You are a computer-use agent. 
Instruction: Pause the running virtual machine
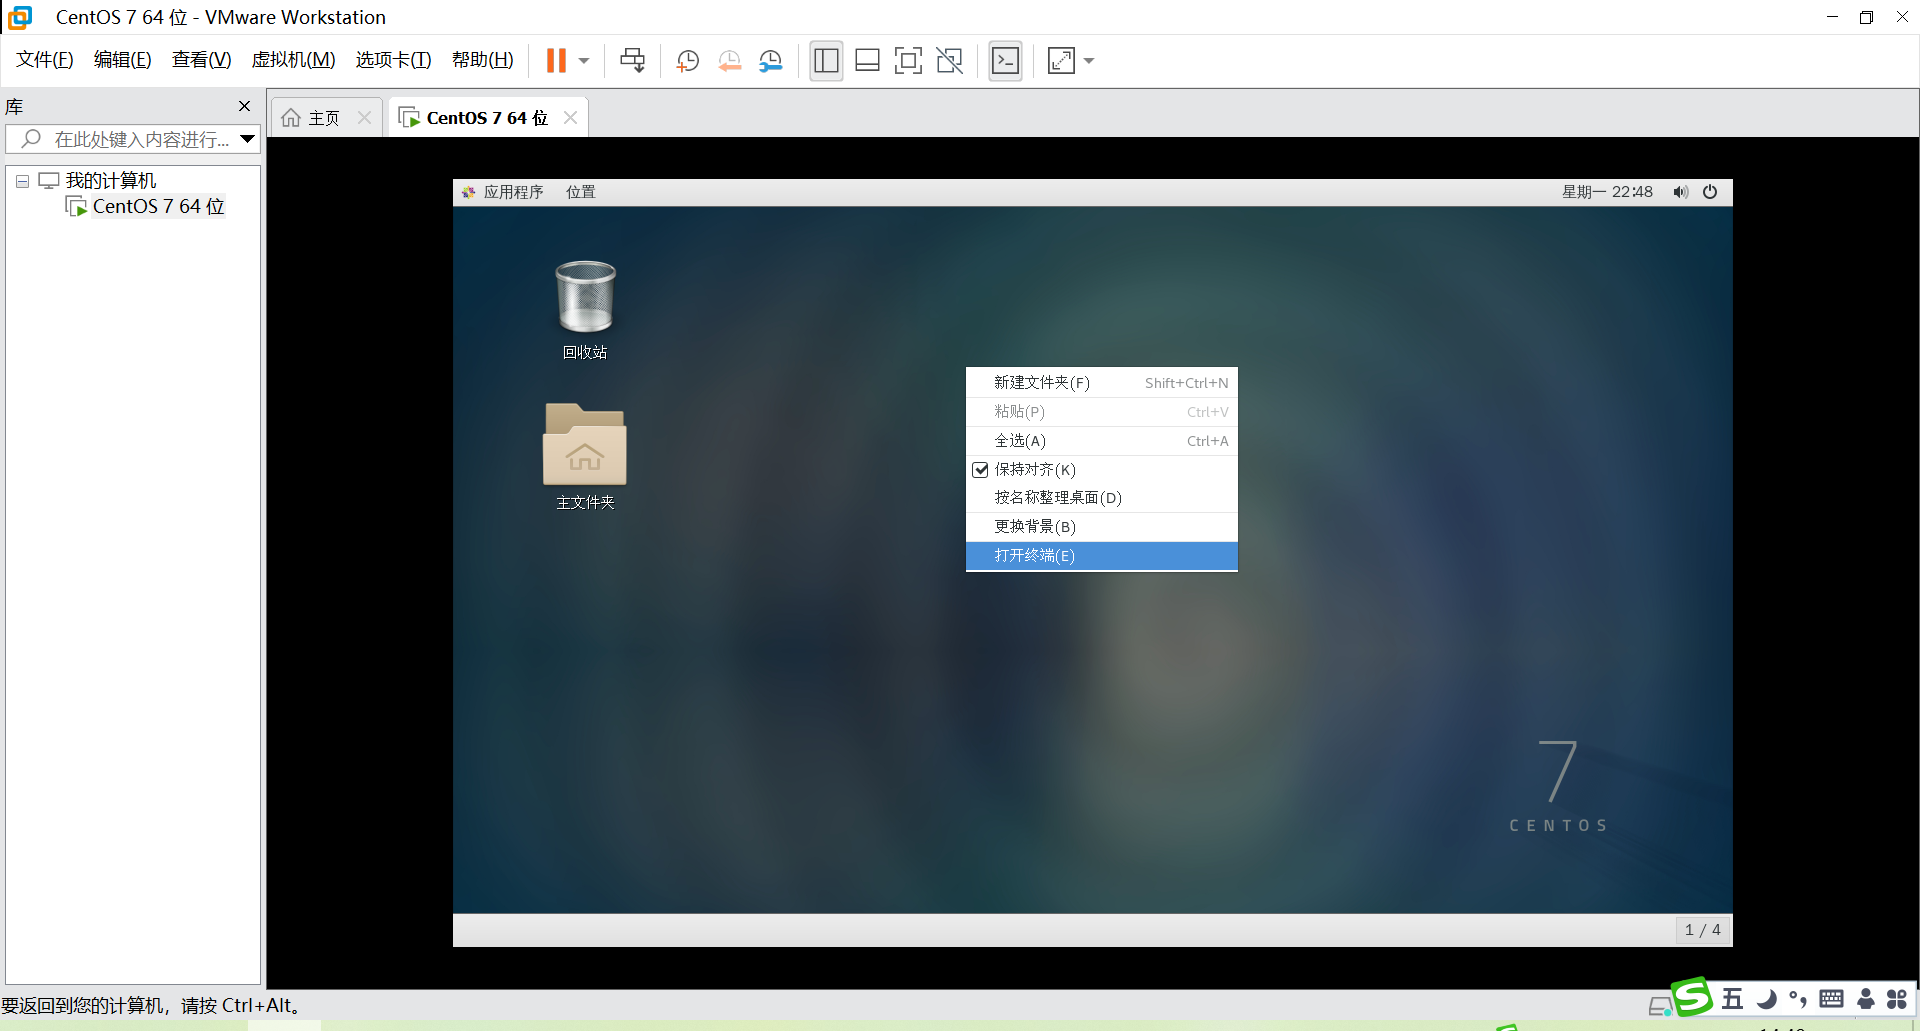pyautogui.click(x=556, y=61)
